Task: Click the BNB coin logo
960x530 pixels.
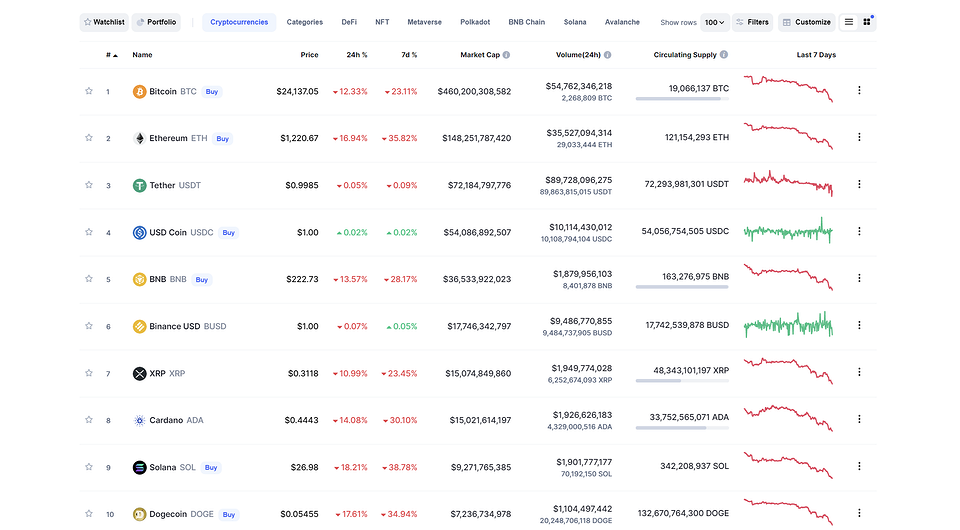Action: (140, 279)
